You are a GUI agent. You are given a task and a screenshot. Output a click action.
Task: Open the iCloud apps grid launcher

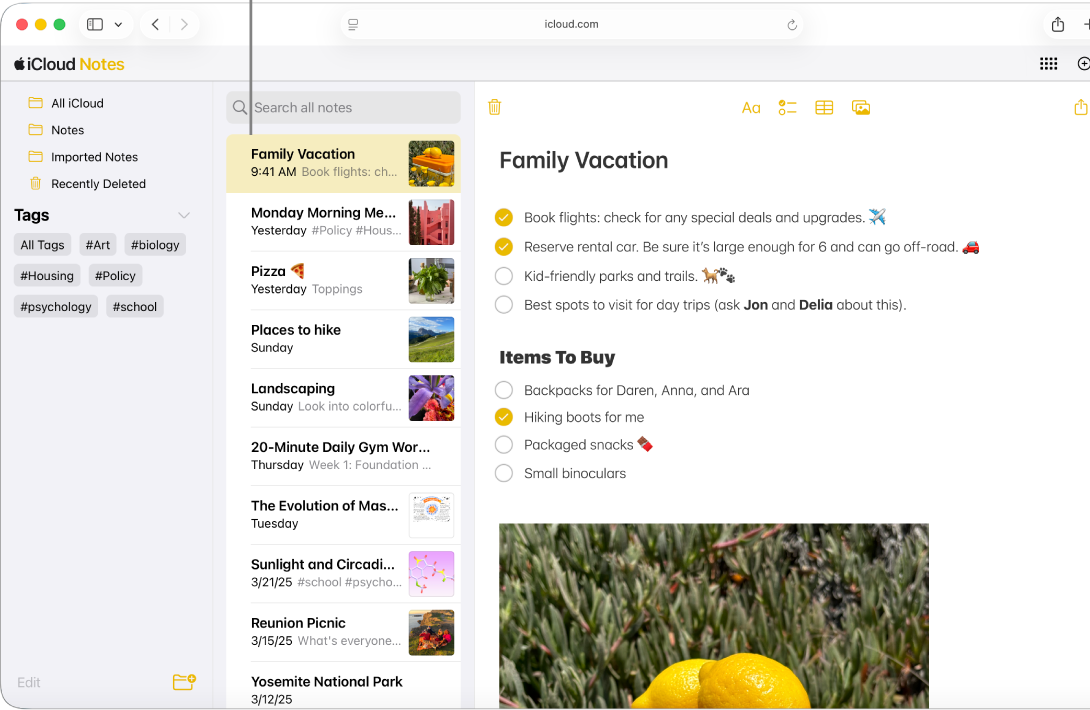pos(1048,64)
